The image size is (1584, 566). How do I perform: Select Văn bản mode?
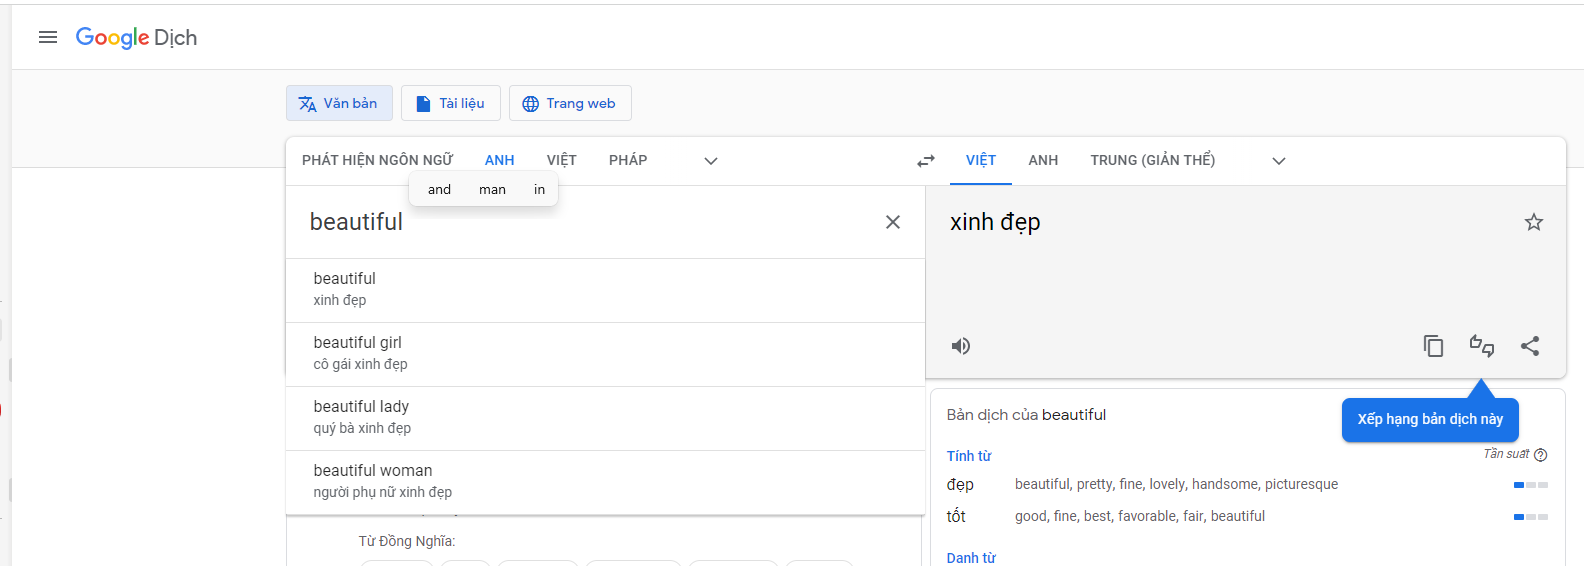click(339, 103)
